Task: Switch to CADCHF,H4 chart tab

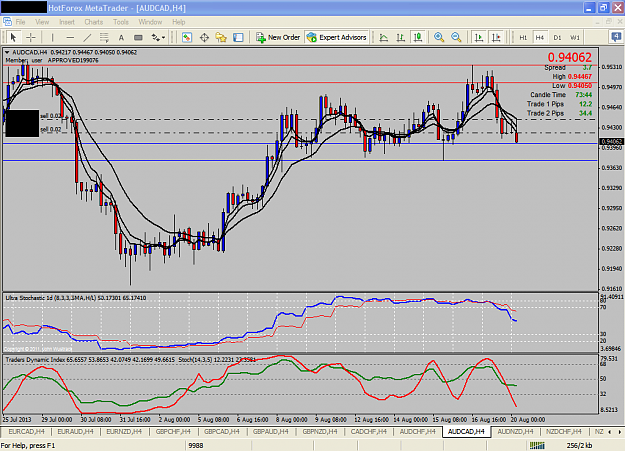Action: (369, 431)
